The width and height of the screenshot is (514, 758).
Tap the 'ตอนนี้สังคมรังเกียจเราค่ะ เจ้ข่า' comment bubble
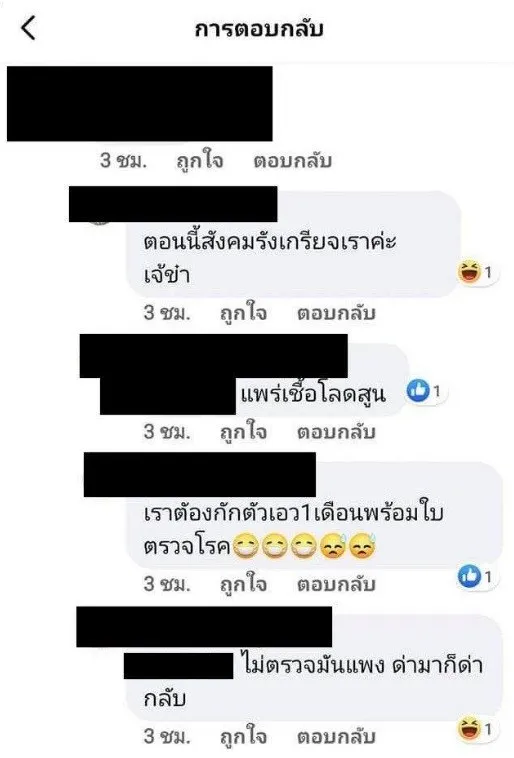pyautogui.click(x=293, y=244)
